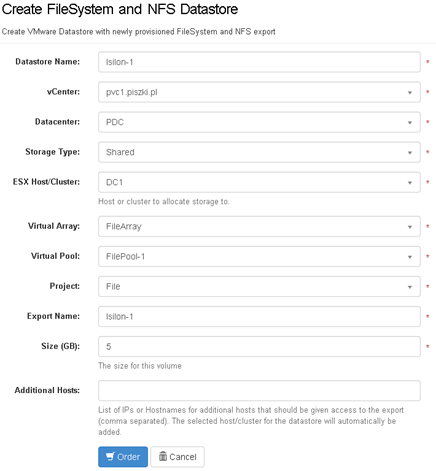Screen dimensions: 436x471
Task: Open the Virtual Pool FilePool-1 dropdown
Action: [259, 257]
